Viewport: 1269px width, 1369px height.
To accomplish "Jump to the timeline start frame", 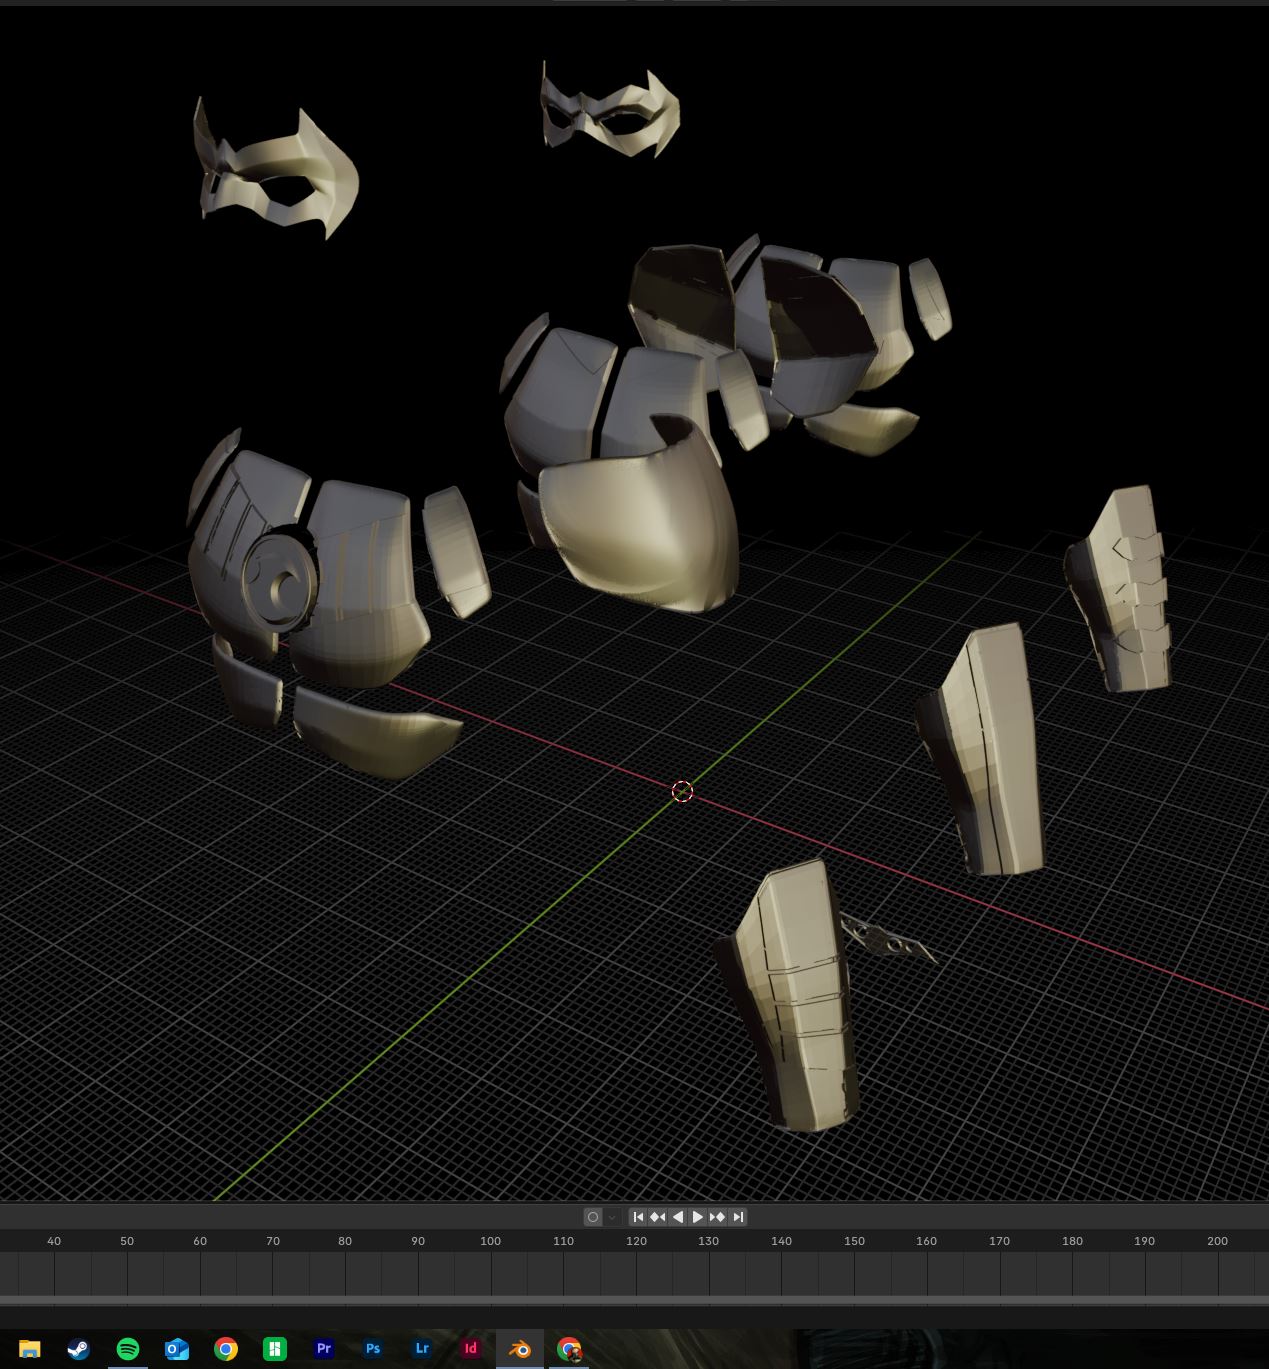I will pyautogui.click(x=638, y=1217).
